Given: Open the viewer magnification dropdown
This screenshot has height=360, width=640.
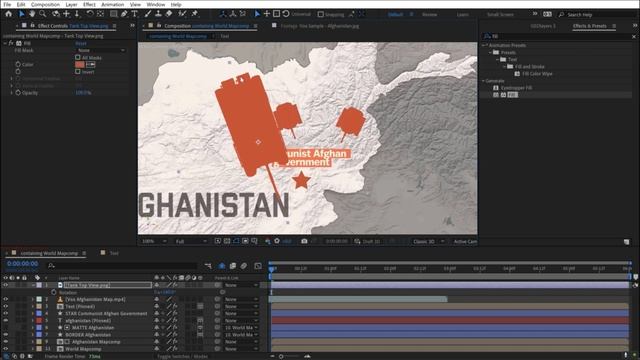Looking at the screenshot, I should coord(154,241).
